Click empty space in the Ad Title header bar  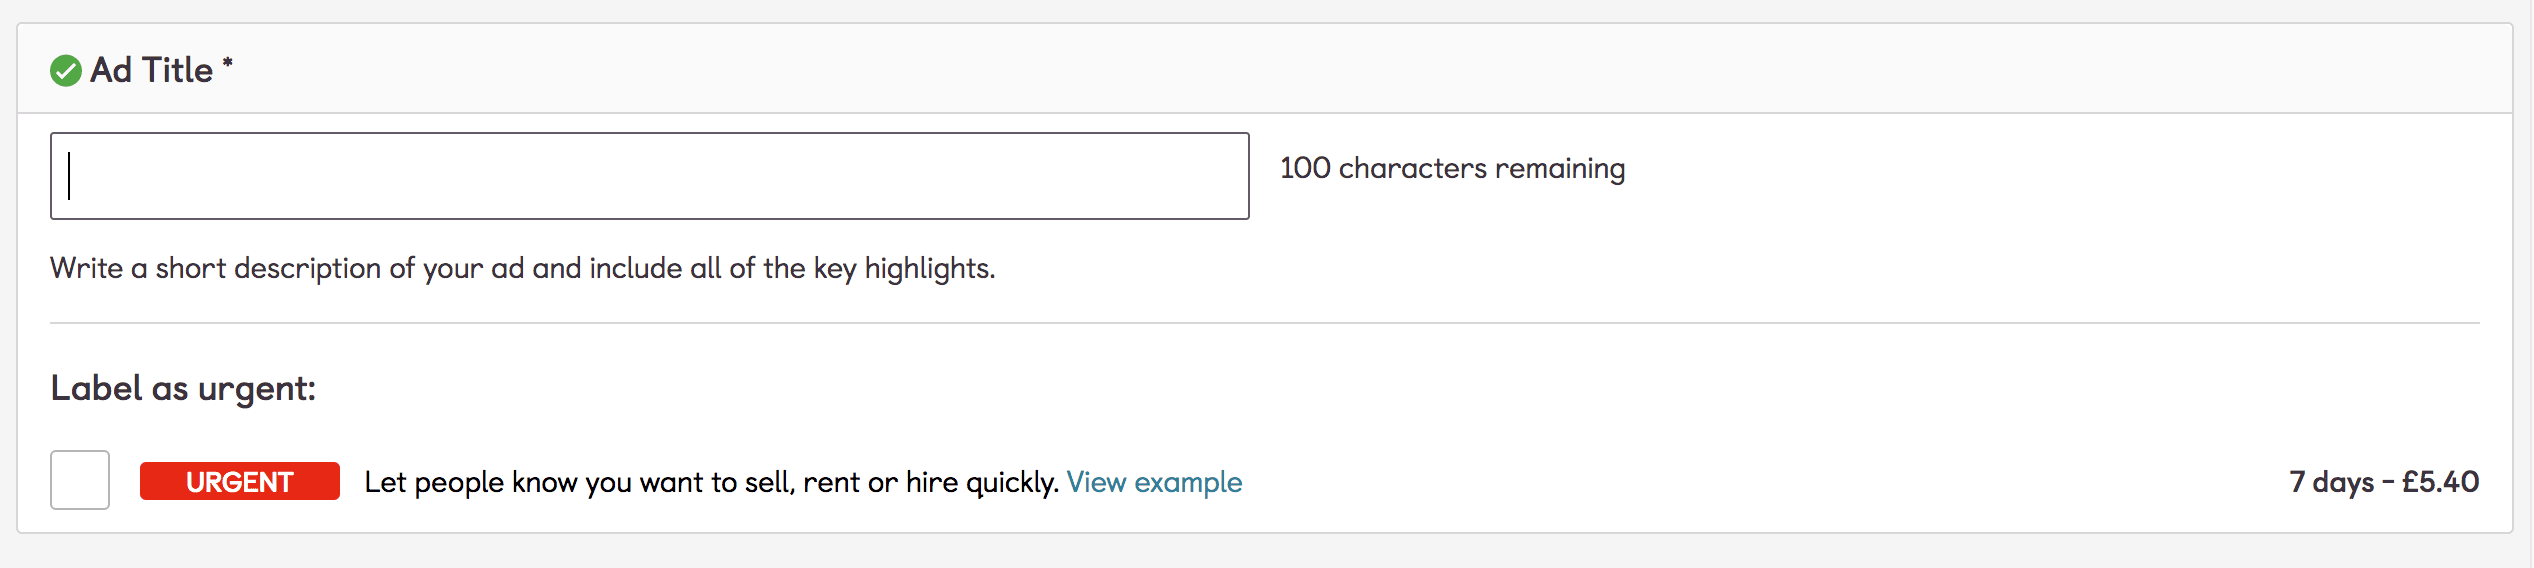pos(1300,70)
